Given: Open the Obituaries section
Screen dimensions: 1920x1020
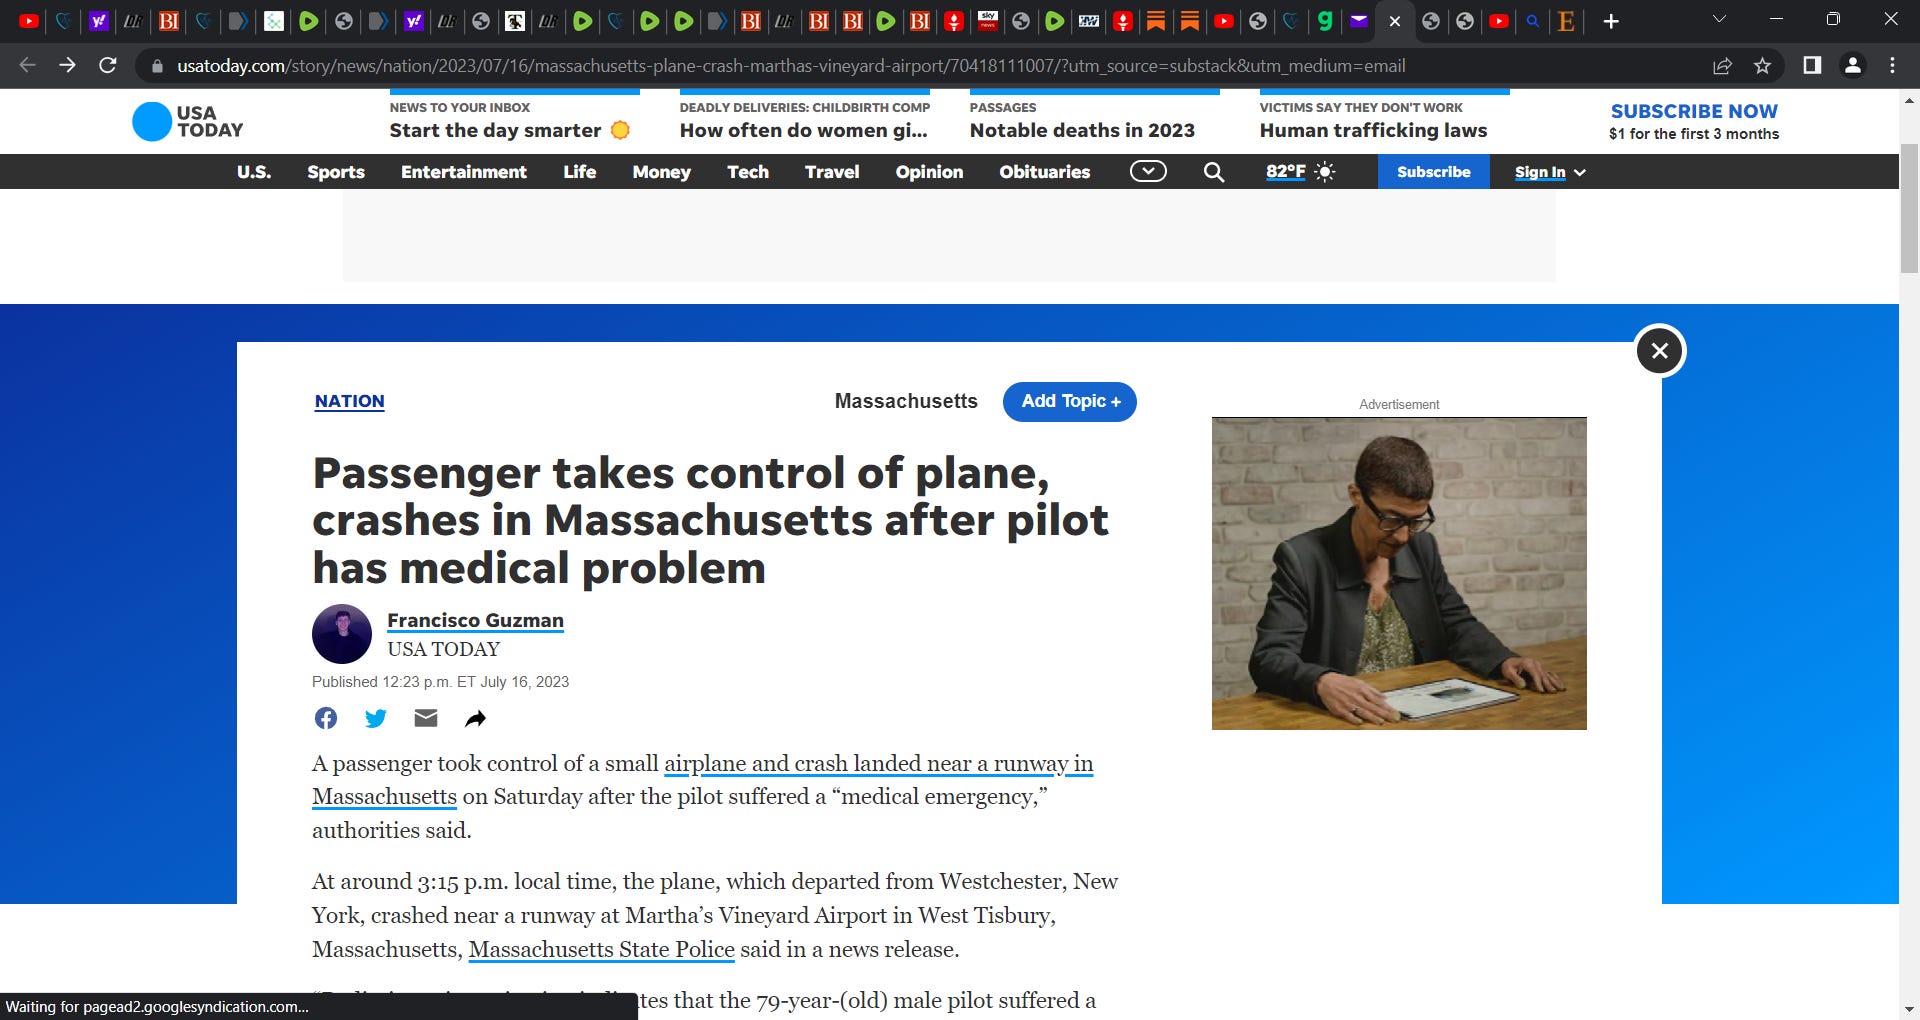Looking at the screenshot, I should (x=1045, y=172).
